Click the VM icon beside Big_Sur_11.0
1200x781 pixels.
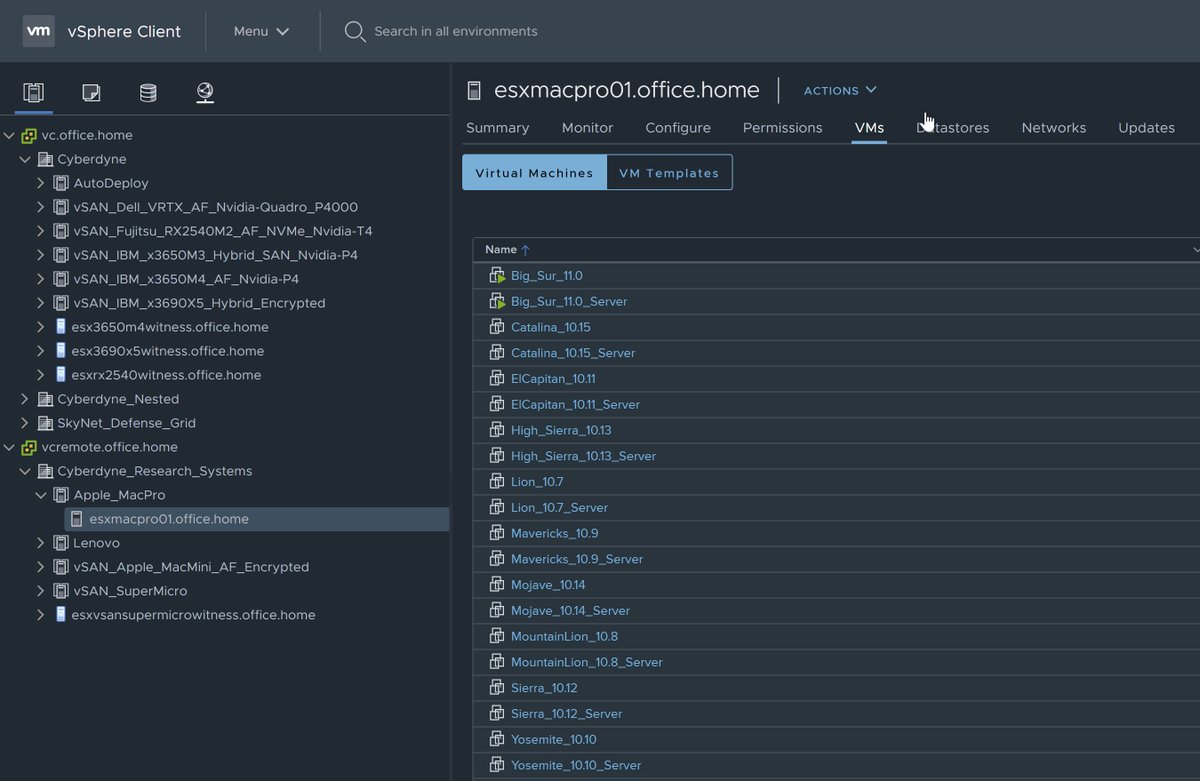(497, 275)
